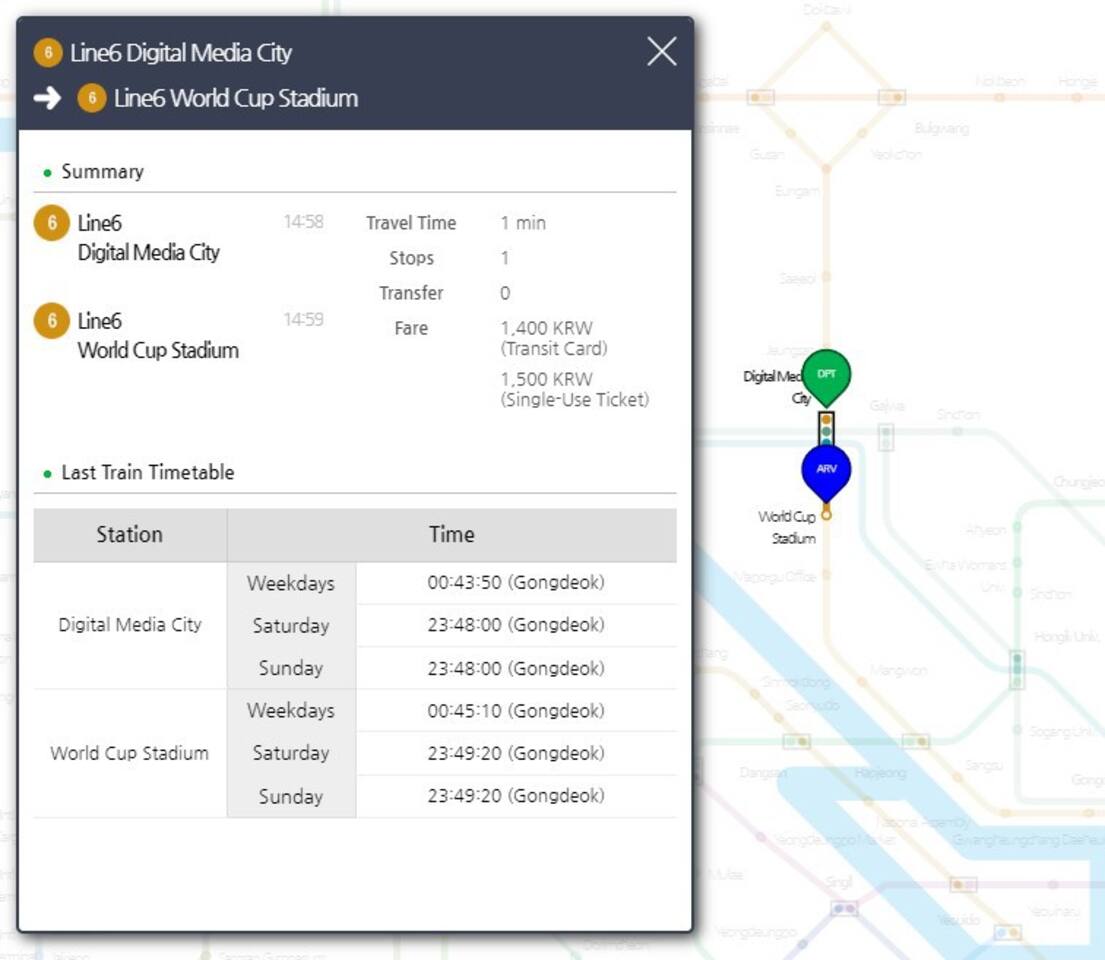The height and width of the screenshot is (960, 1105).
Task: Select the Weekdays row for Digital Media City
Action: click(x=290, y=583)
